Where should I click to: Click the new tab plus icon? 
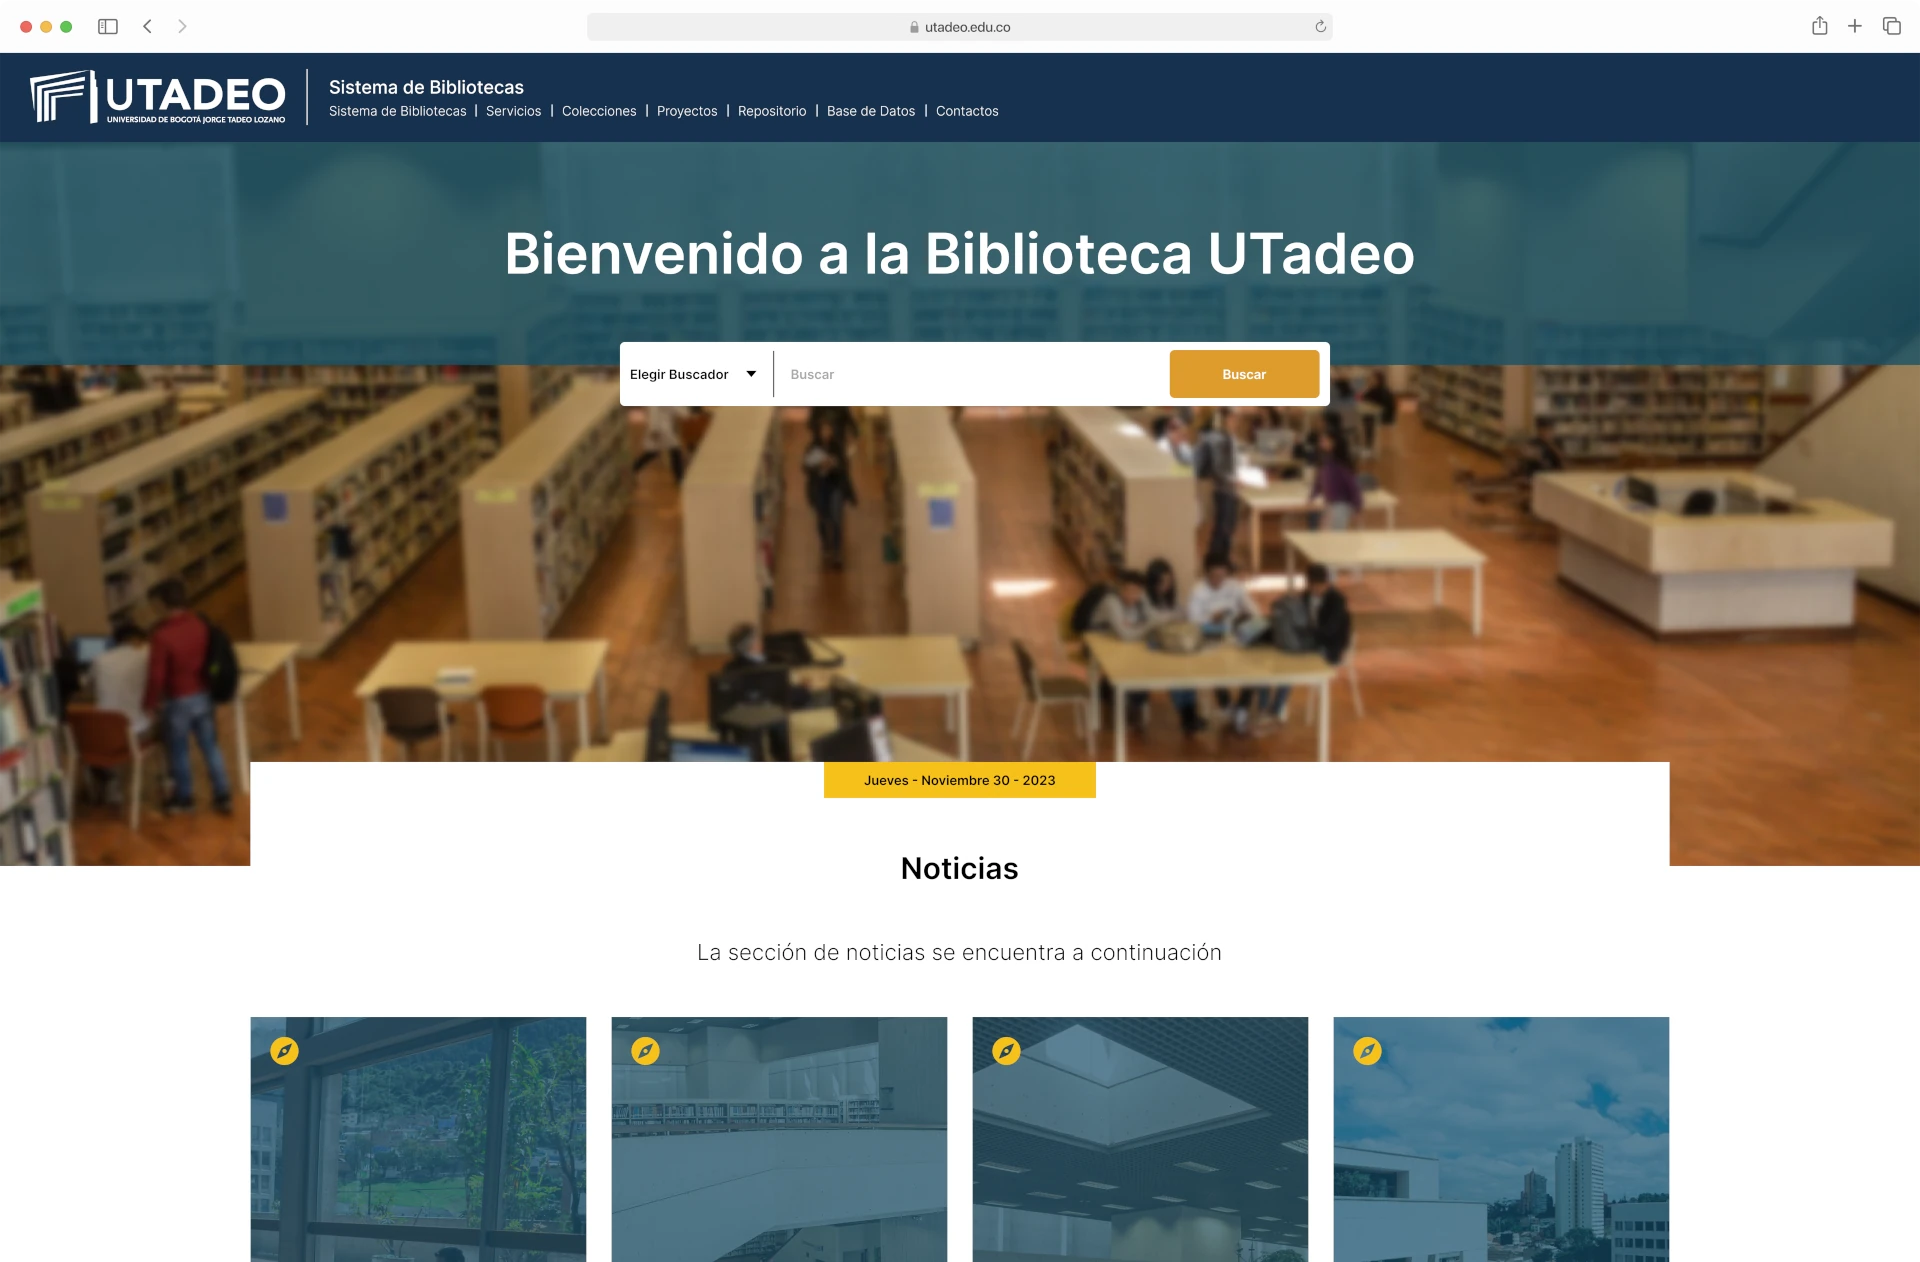click(1856, 27)
